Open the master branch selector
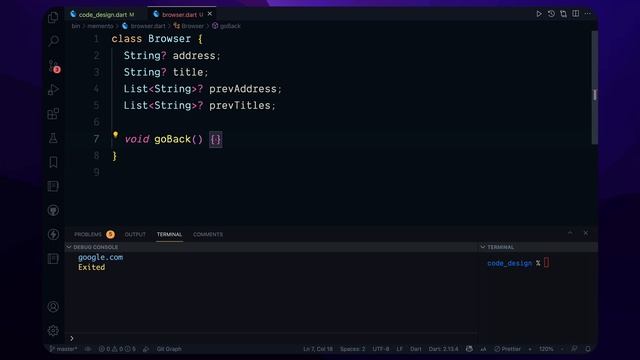640x360 pixels. [63, 349]
